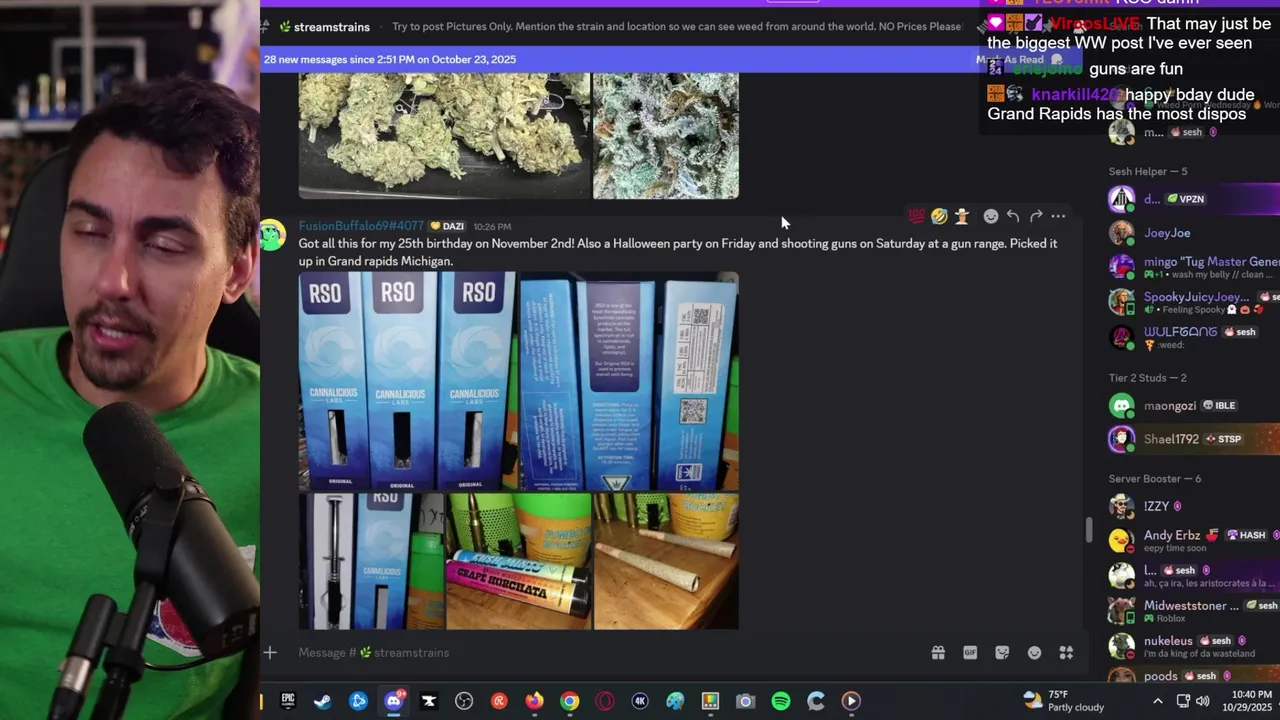Open the weather widget showing 75°F
1280x720 pixels.
click(1064, 701)
